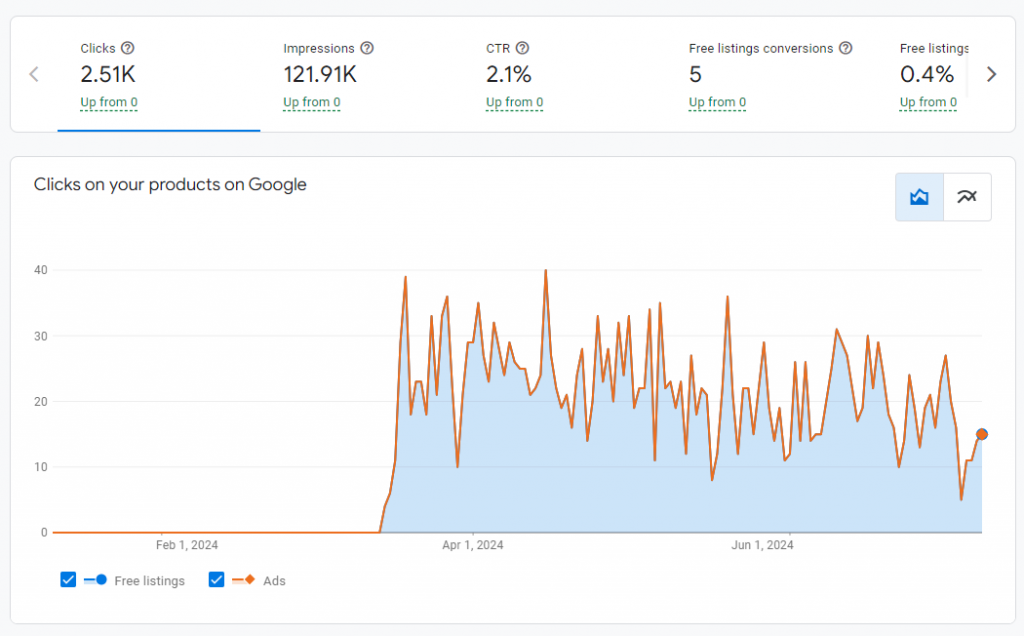Toggle the Ads series checkbox
1024x636 pixels.
pos(217,580)
